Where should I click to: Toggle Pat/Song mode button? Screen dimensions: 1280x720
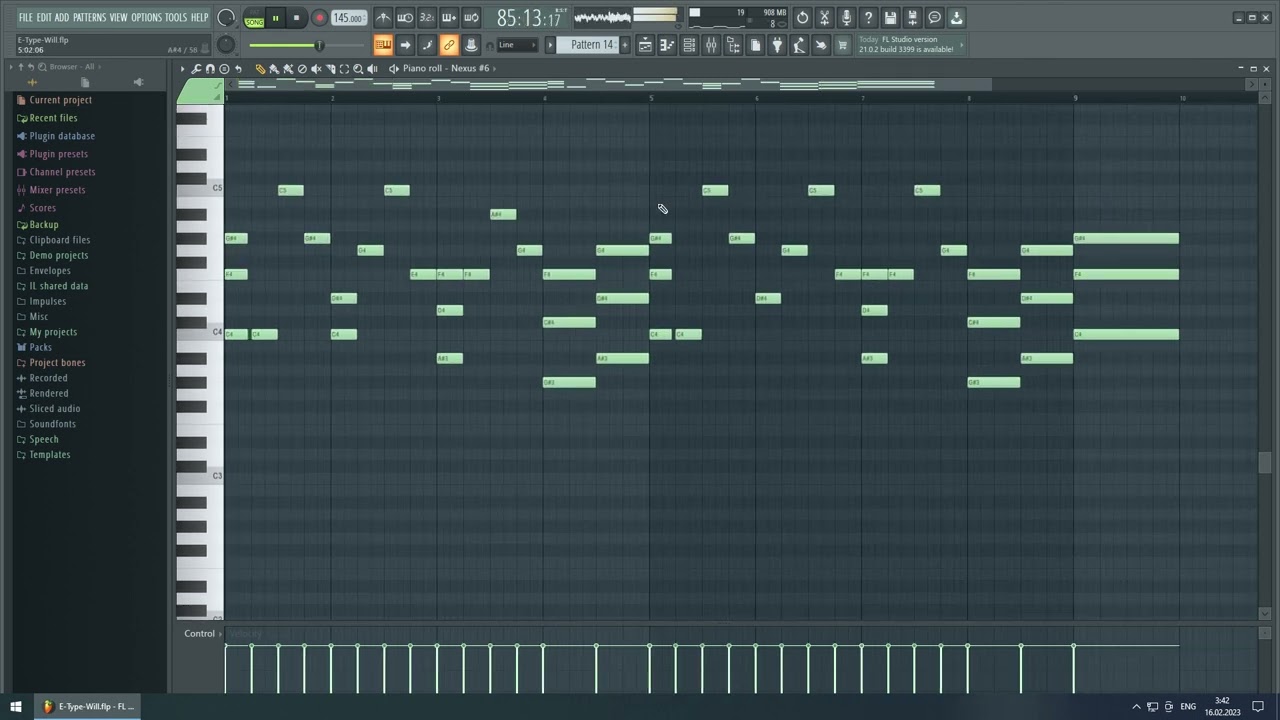point(254,18)
